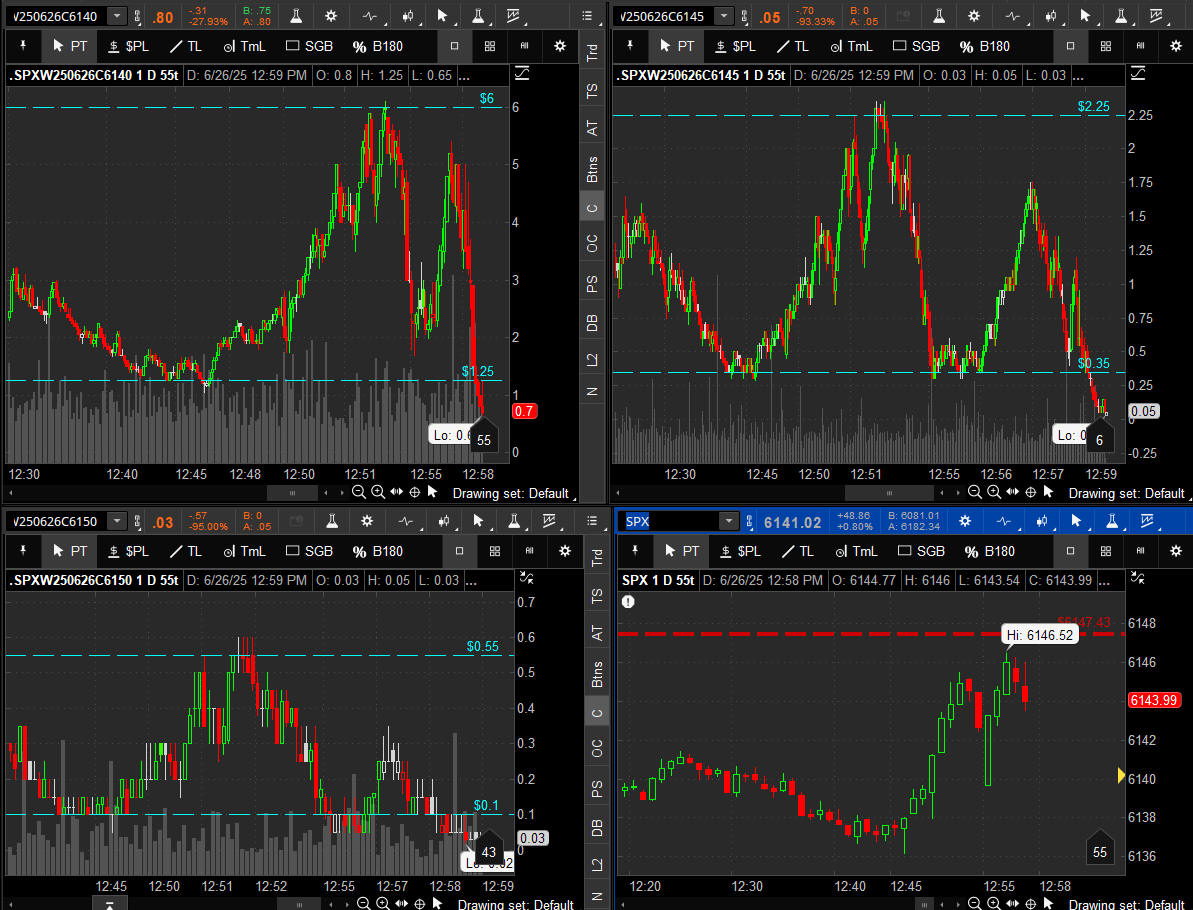Click the SPX symbol input field
This screenshot has height=910, width=1193.
tap(667, 521)
